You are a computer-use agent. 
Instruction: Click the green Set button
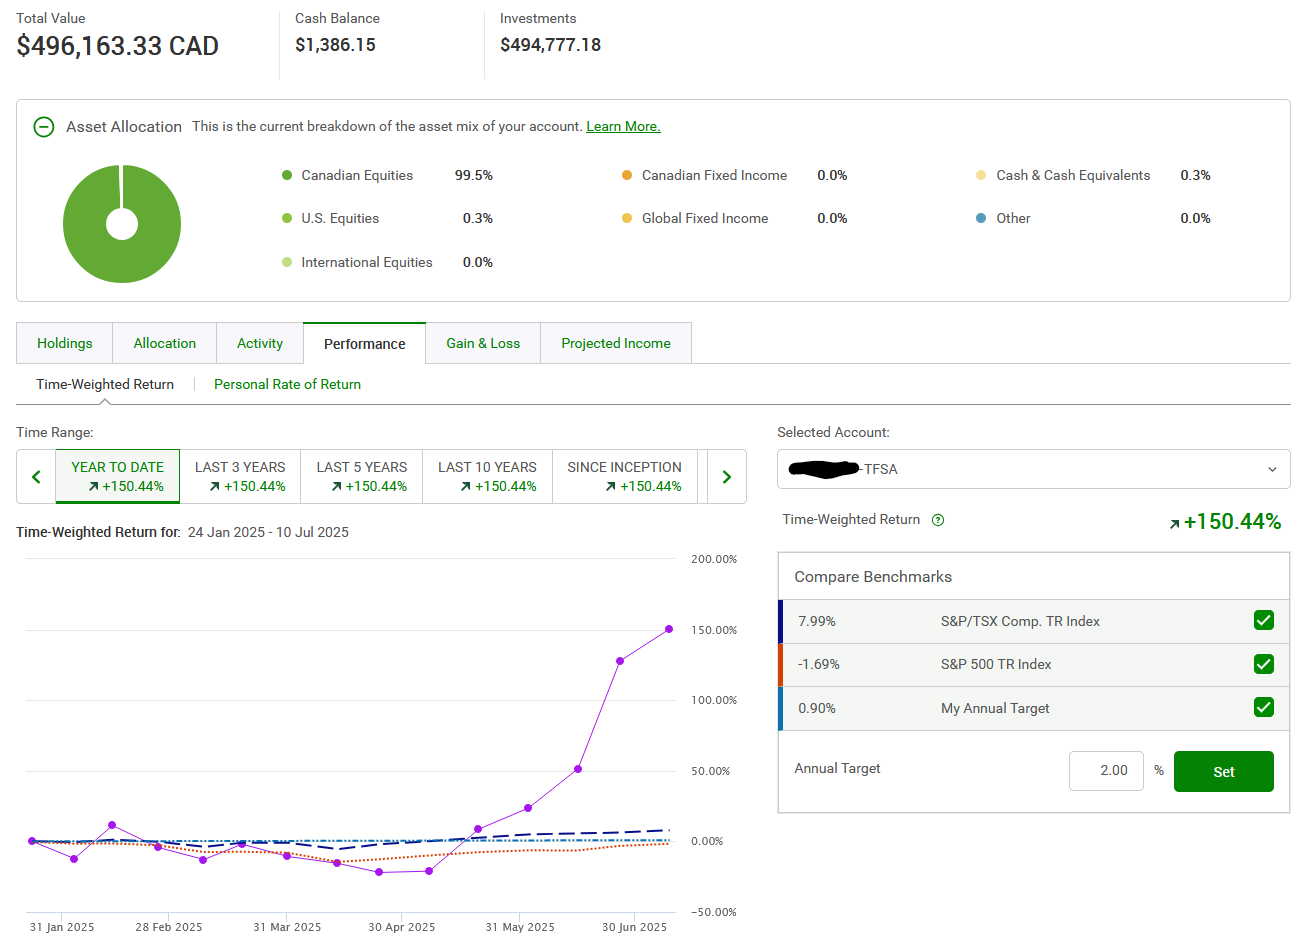(1224, 771)
